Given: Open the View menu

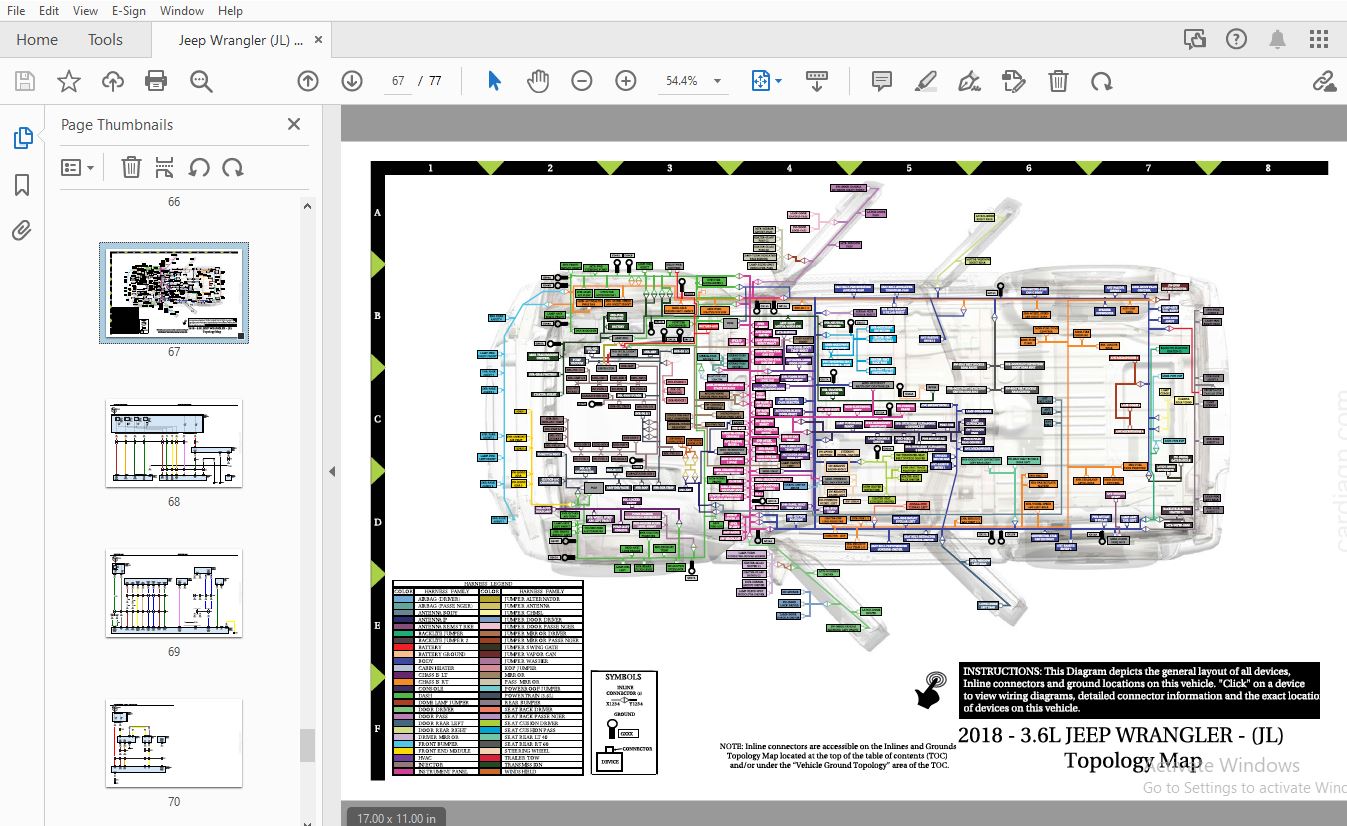Looking at the screenshot, I should [85, 10].
